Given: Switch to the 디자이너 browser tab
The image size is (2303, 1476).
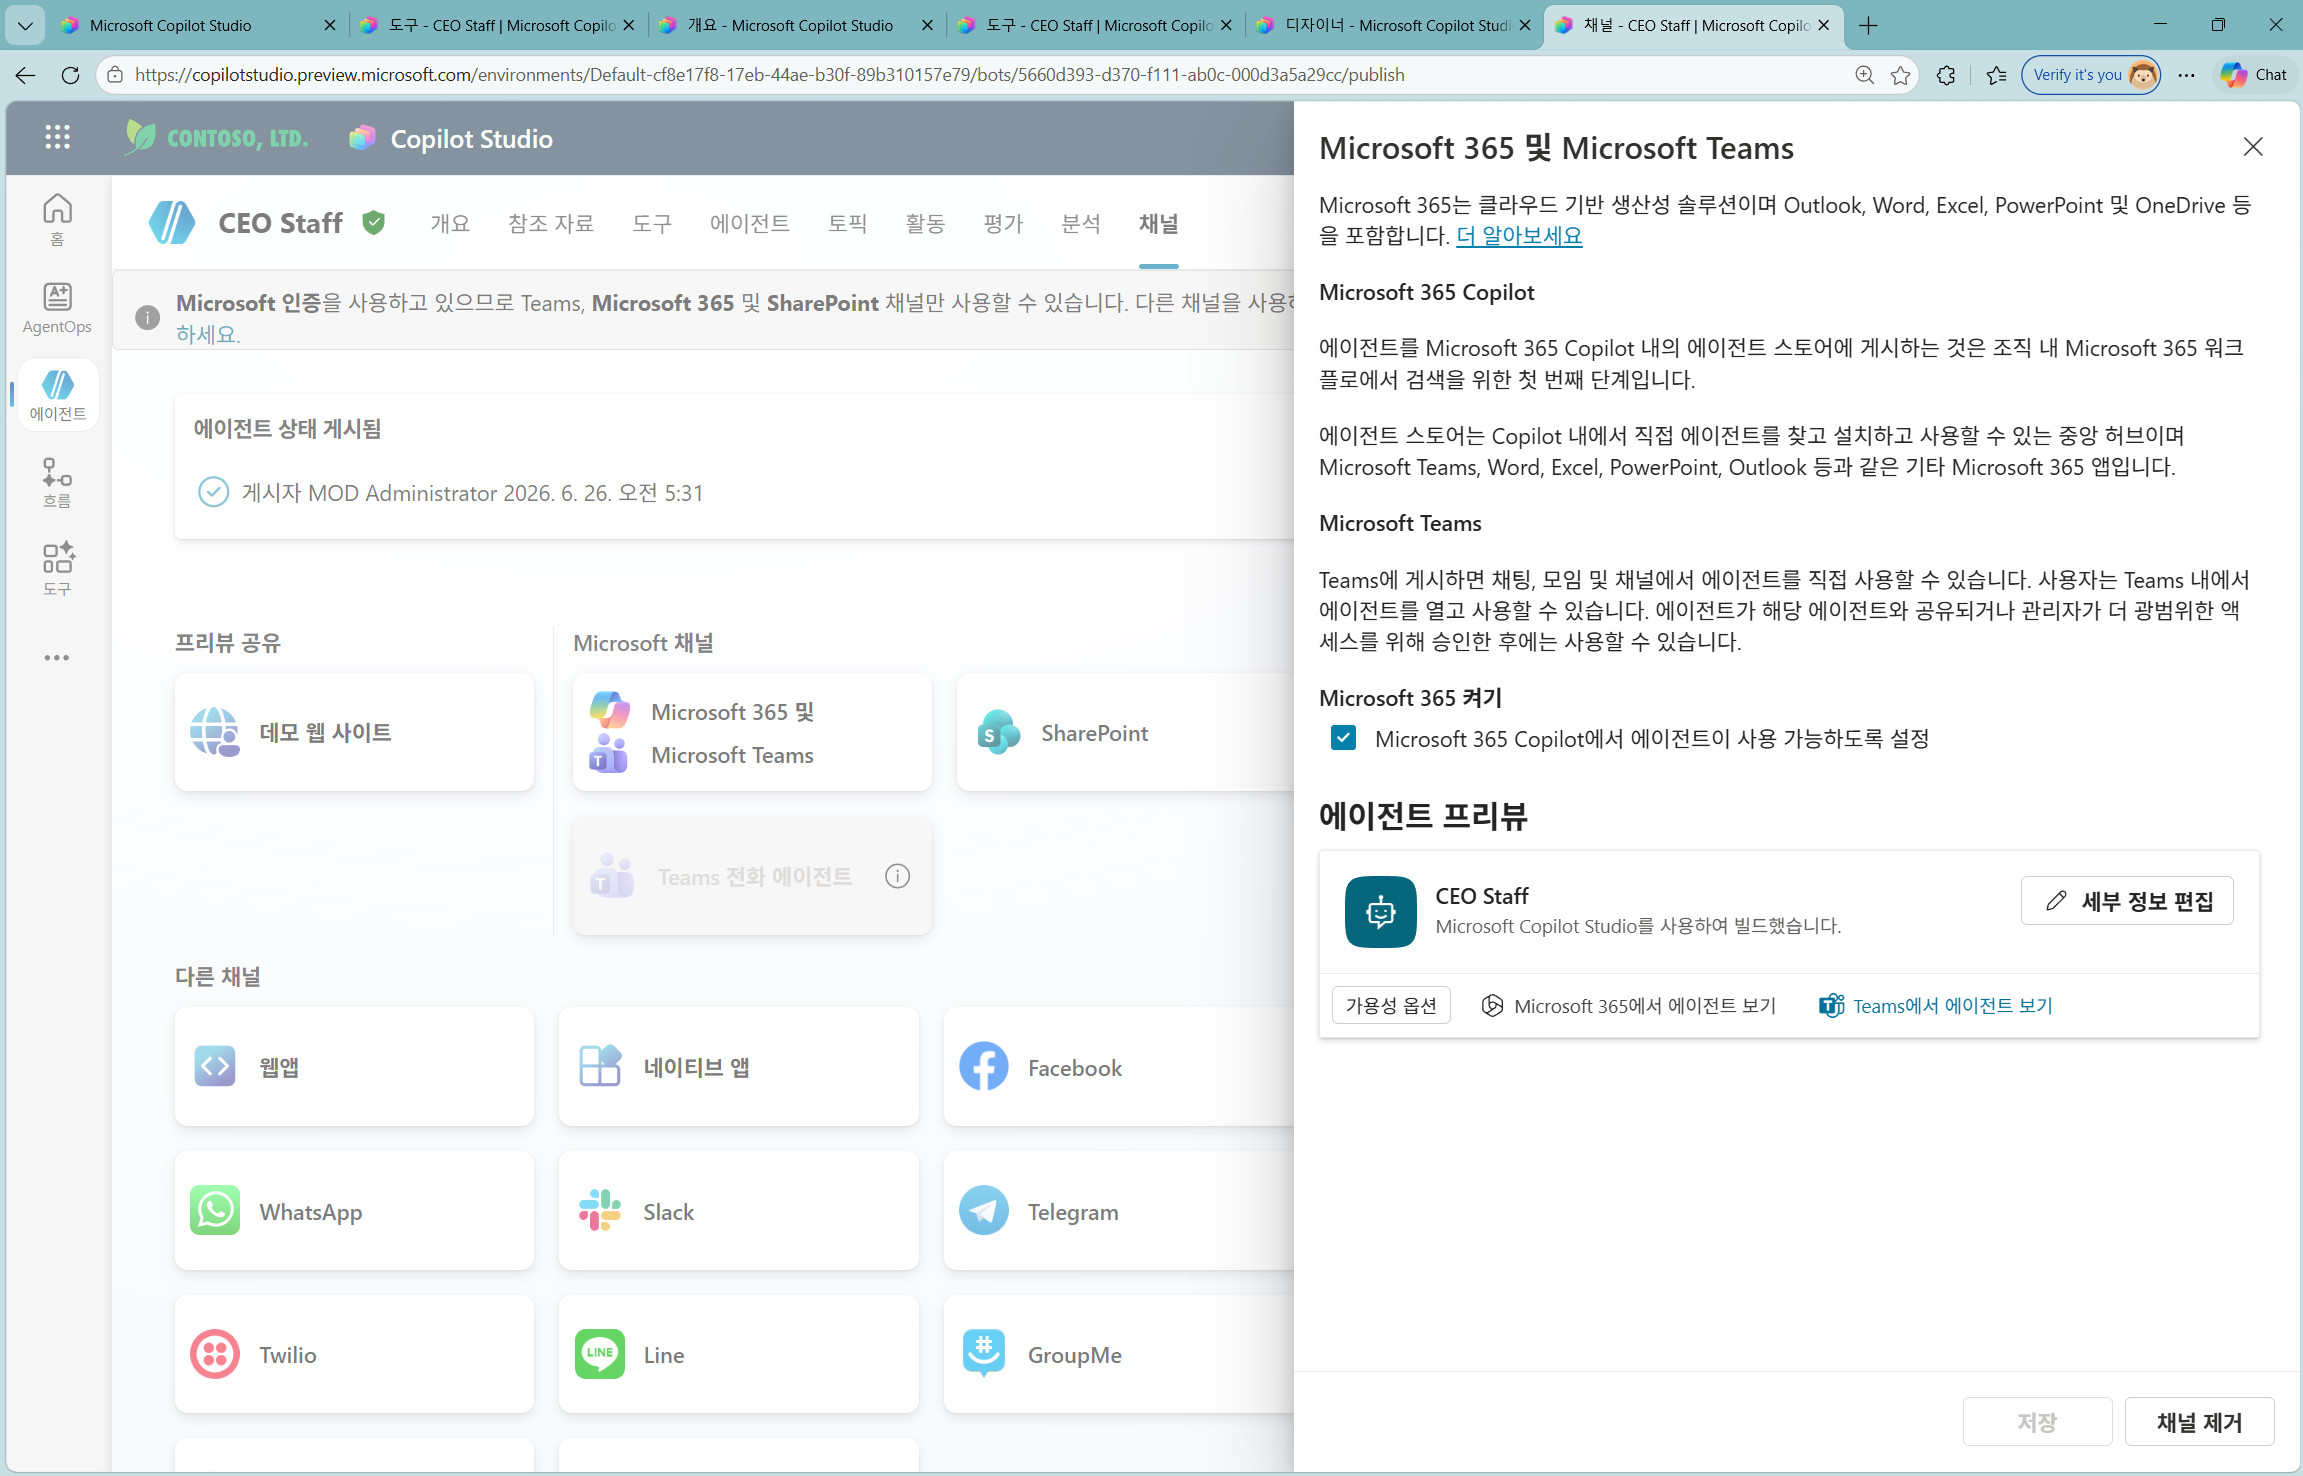Looking at the screenshot, I should pos(1395,25).
